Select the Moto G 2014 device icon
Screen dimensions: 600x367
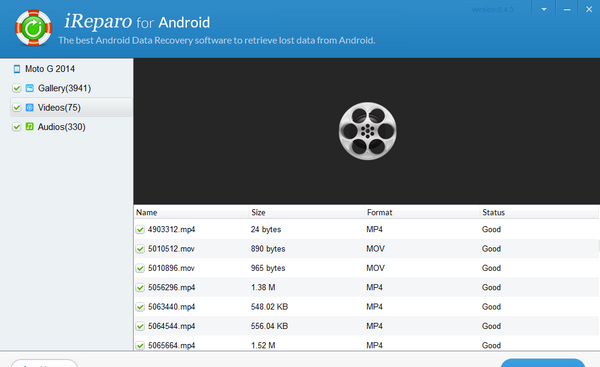click(17, 69)
